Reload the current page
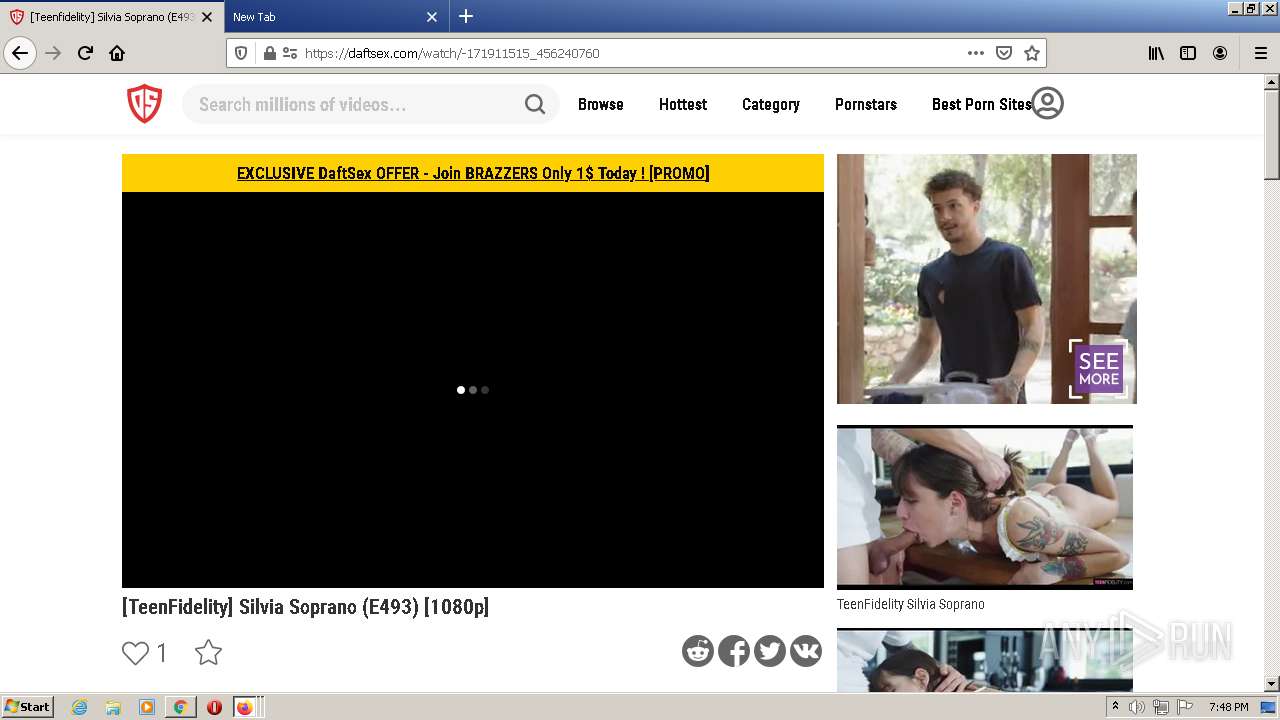 pos(85,53)
